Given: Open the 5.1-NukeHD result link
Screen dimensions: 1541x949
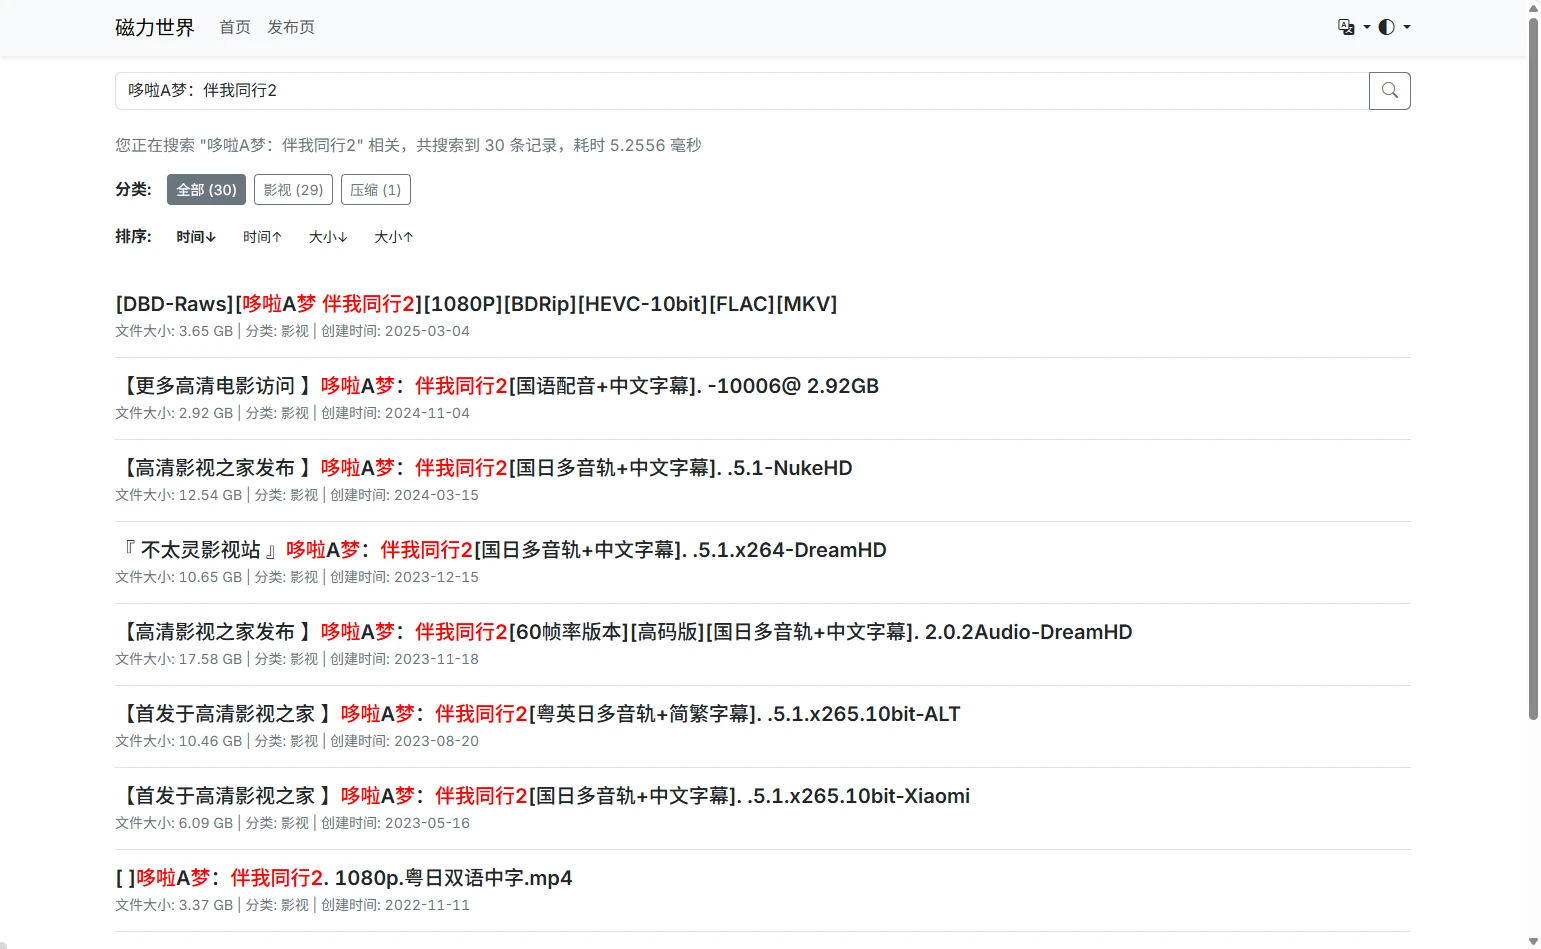Looking at the screenshot, I should [x=486, y=468].
